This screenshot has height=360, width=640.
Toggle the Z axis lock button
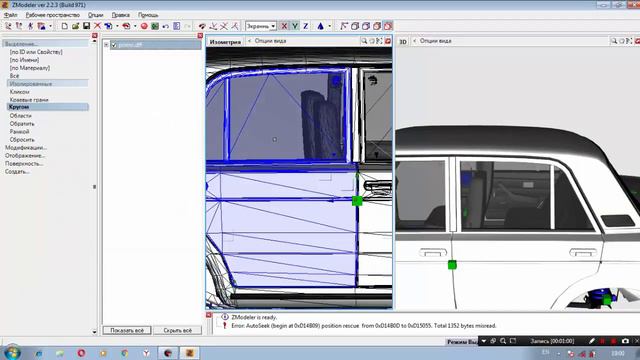[x=305, y=26]
